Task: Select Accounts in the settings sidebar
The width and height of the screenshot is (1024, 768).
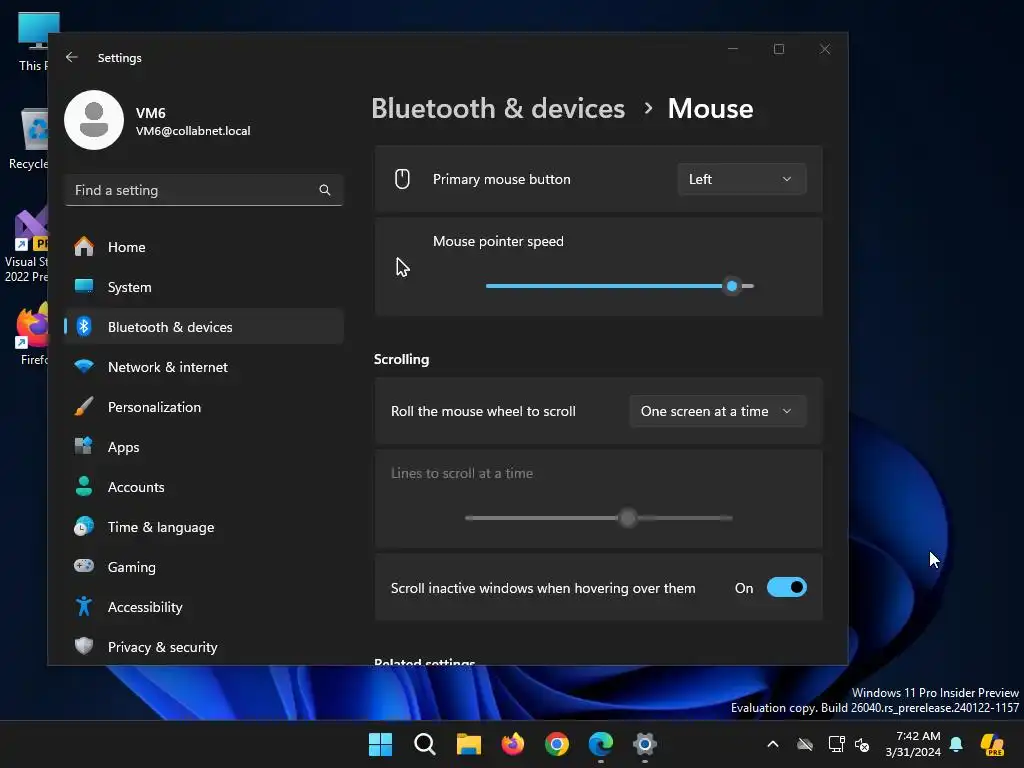Action: [204, 487]
